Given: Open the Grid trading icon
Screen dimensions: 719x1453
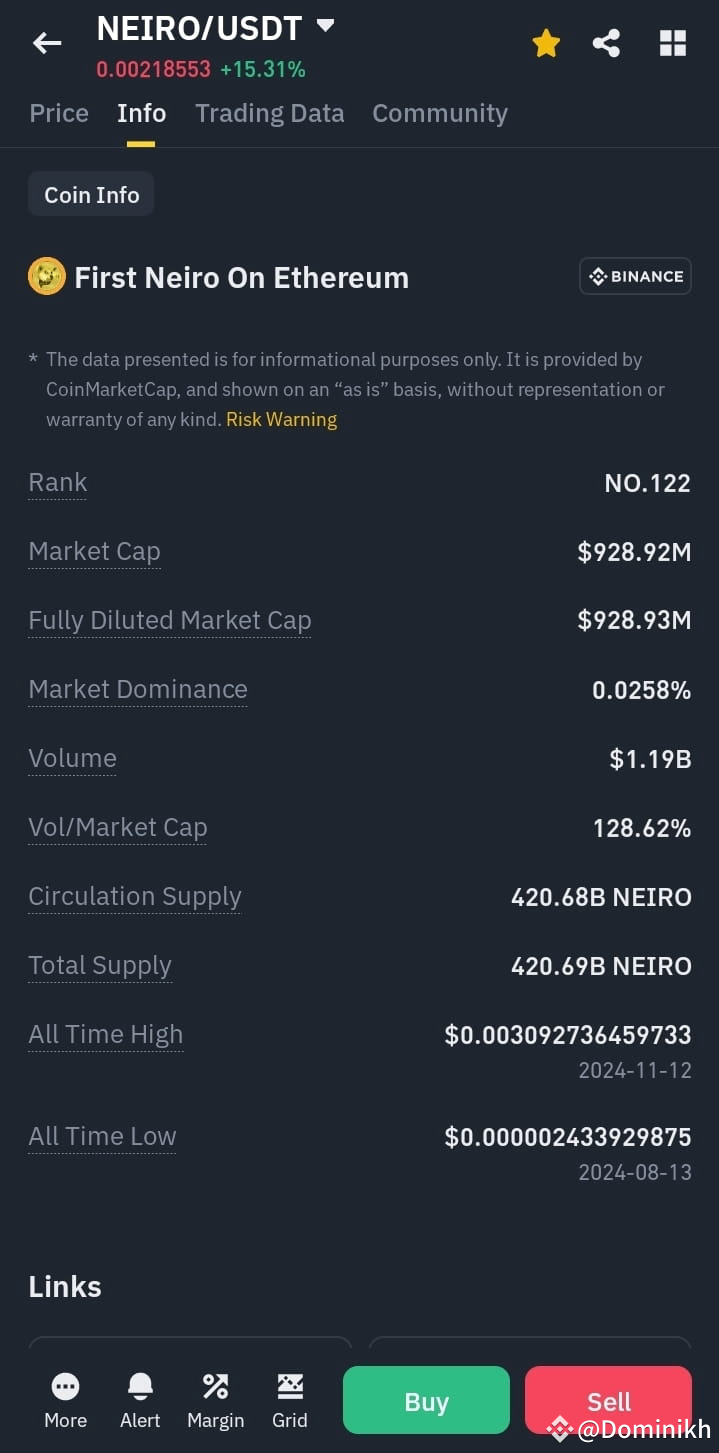Looking at the screenshot, I should [x=290, y=1400].
